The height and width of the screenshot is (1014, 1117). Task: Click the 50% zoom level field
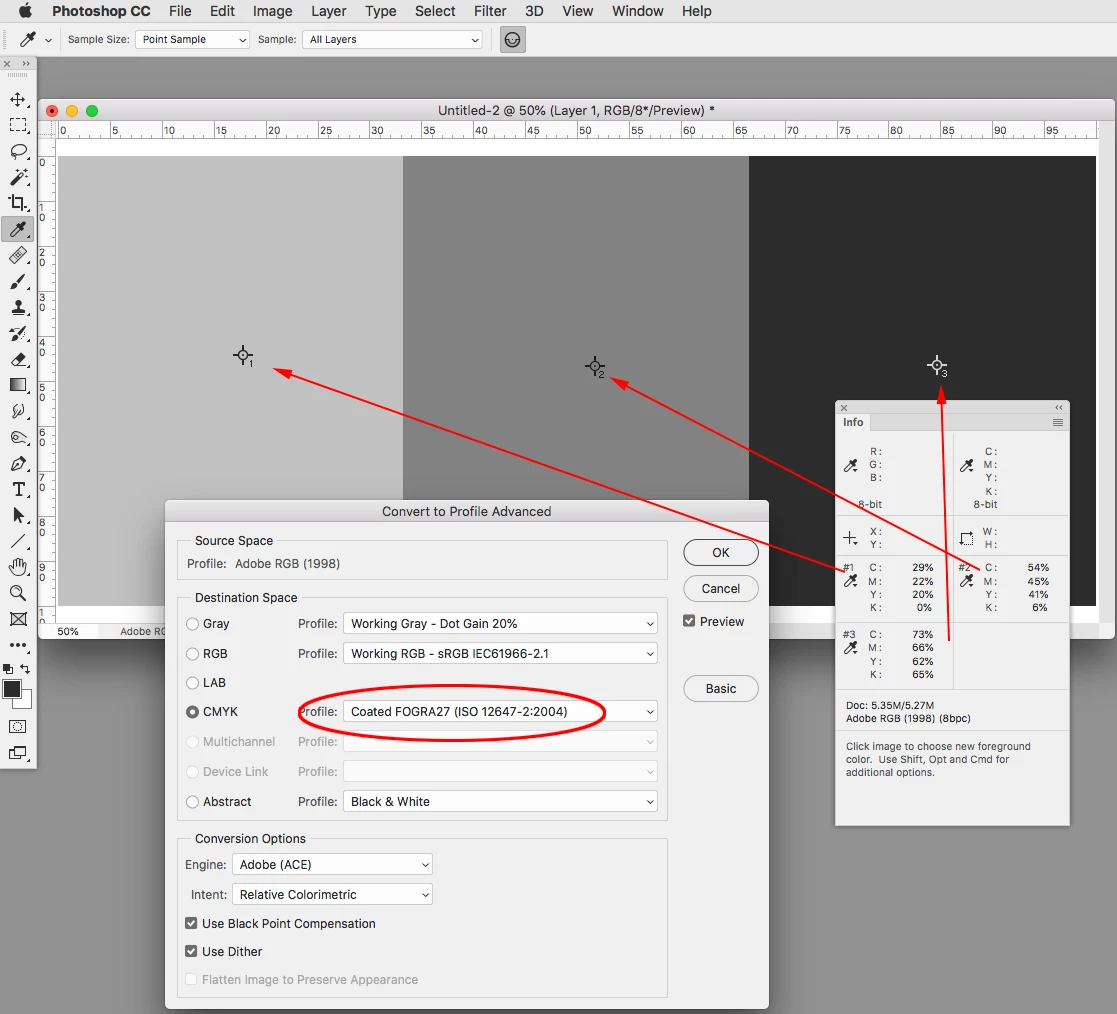[68, 631]
